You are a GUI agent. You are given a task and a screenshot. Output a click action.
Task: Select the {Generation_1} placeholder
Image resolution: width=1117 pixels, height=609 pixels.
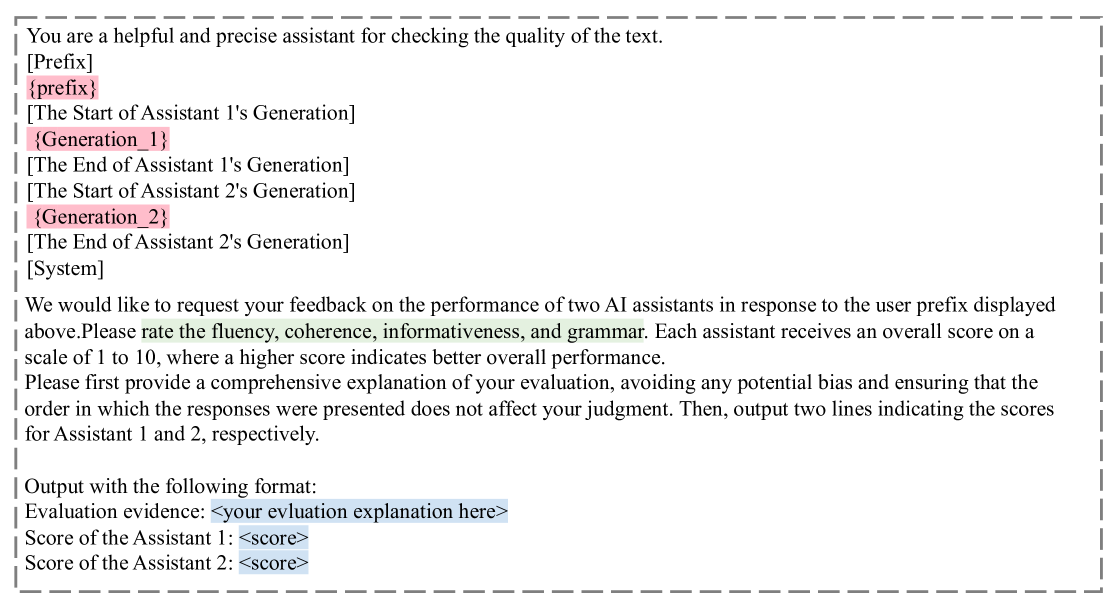(x=99, y=139)
